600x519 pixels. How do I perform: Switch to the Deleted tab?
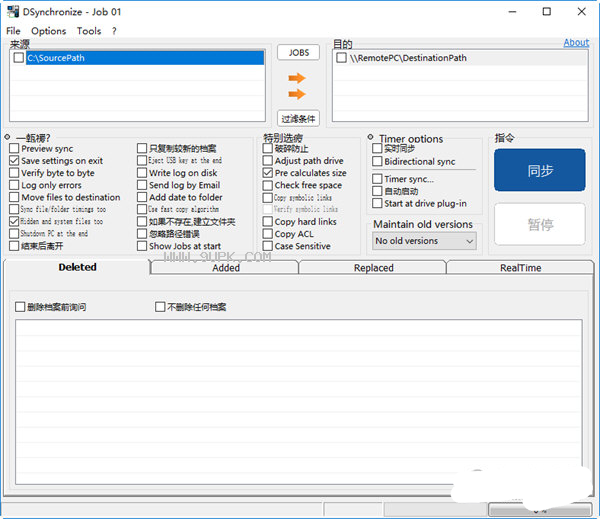point(77,267)
